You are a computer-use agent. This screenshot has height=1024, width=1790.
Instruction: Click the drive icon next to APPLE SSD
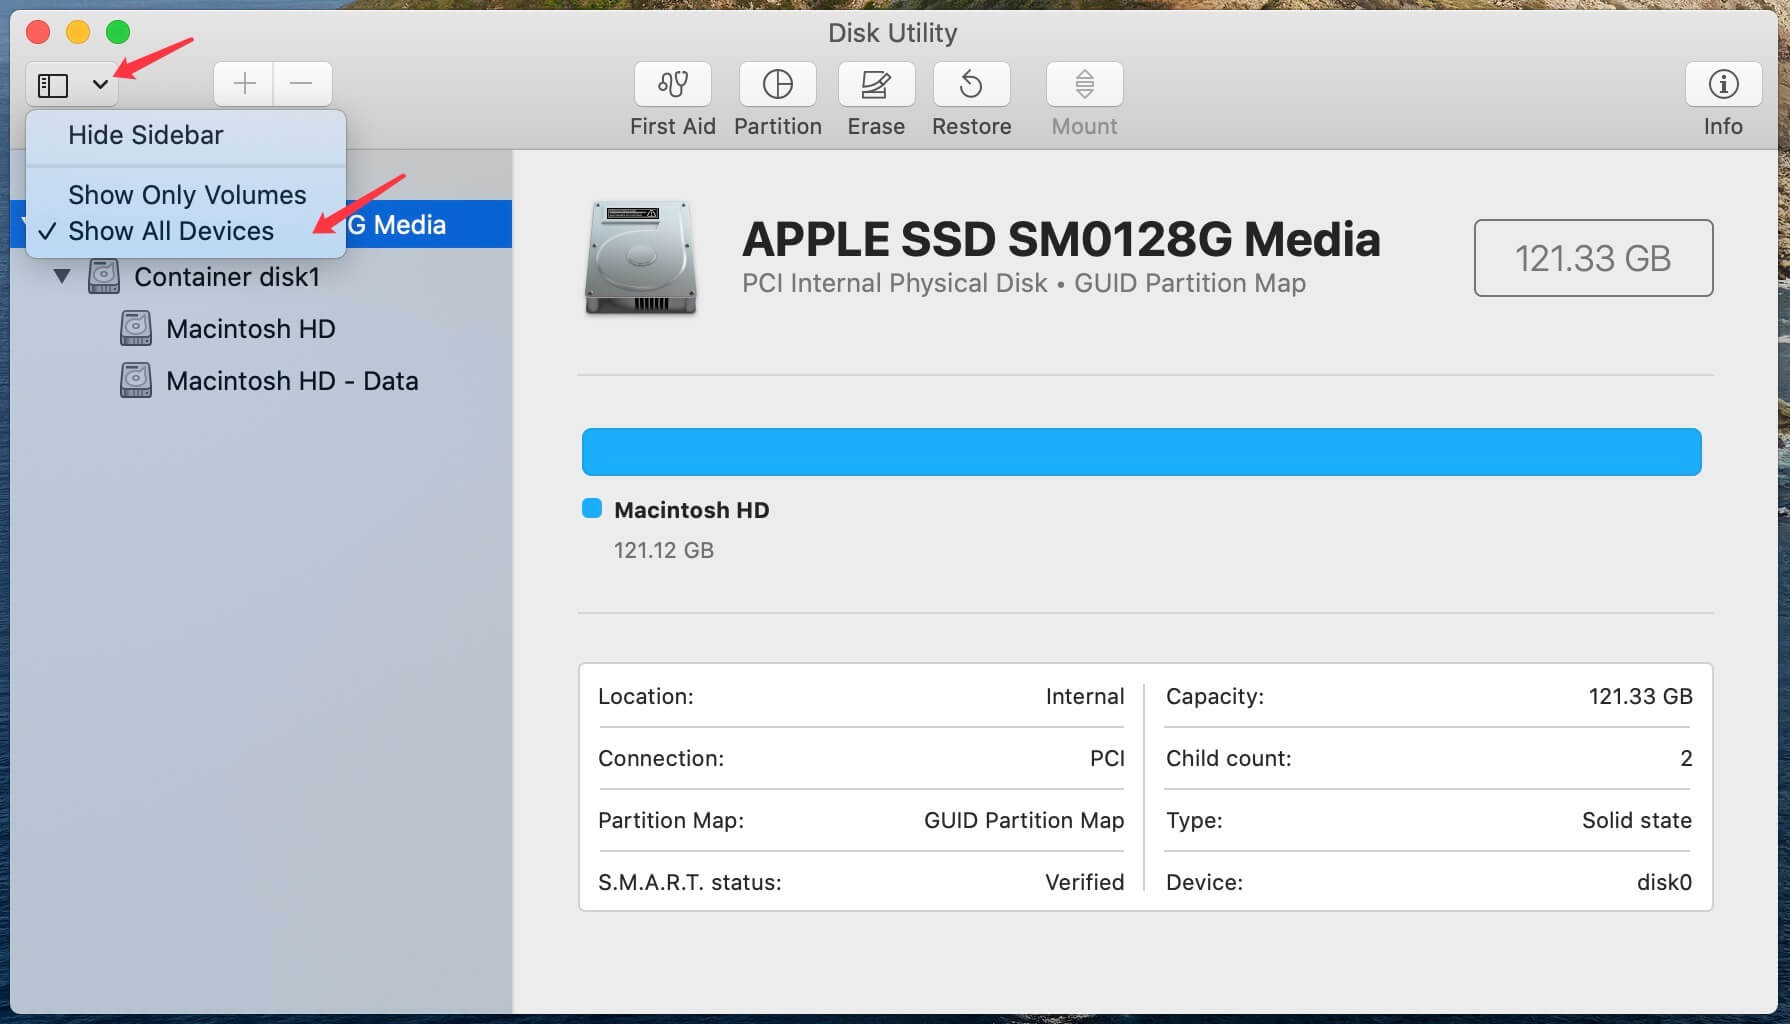click(x=641, y=258)
